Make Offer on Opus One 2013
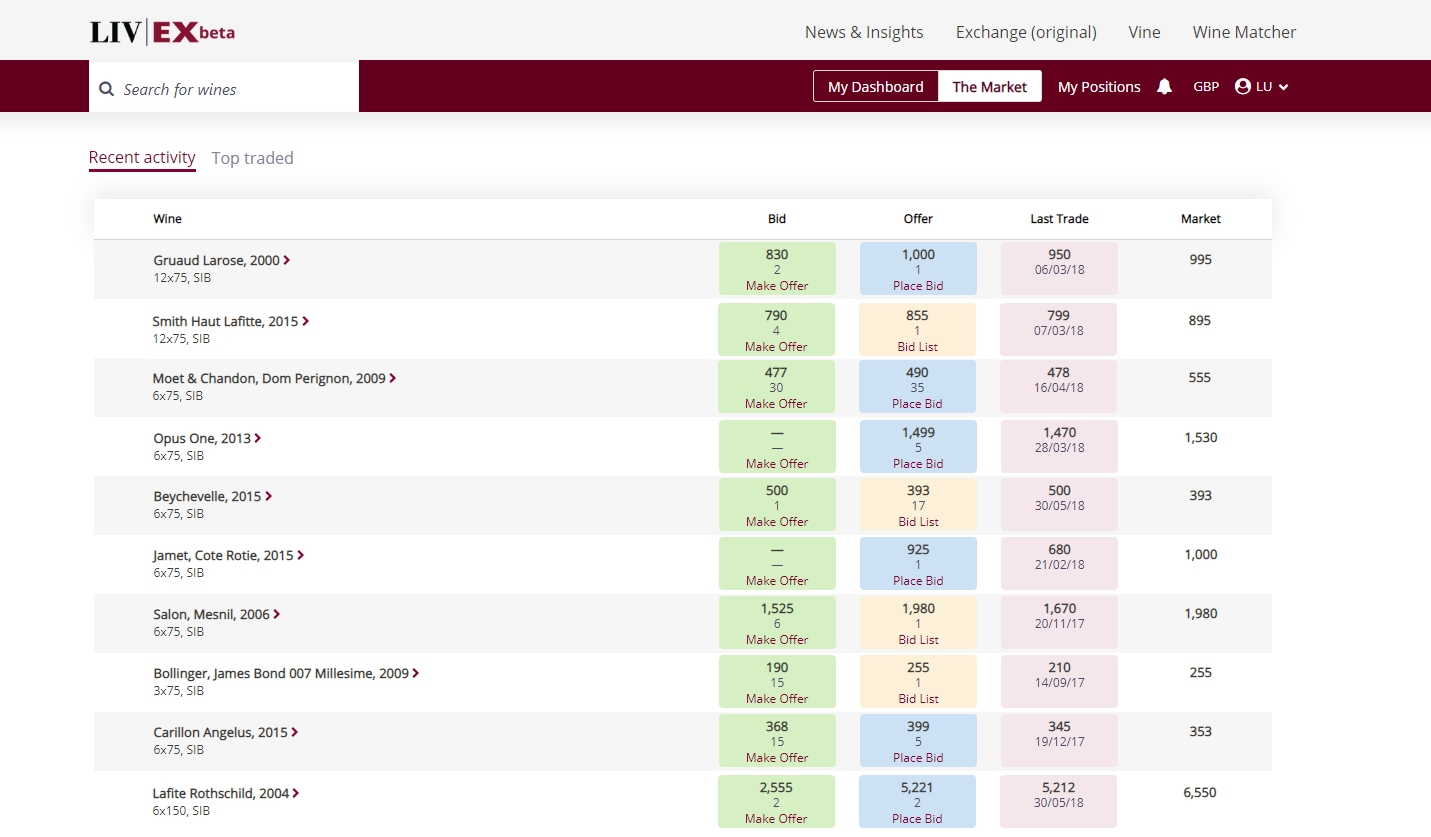 coord(777,464)
